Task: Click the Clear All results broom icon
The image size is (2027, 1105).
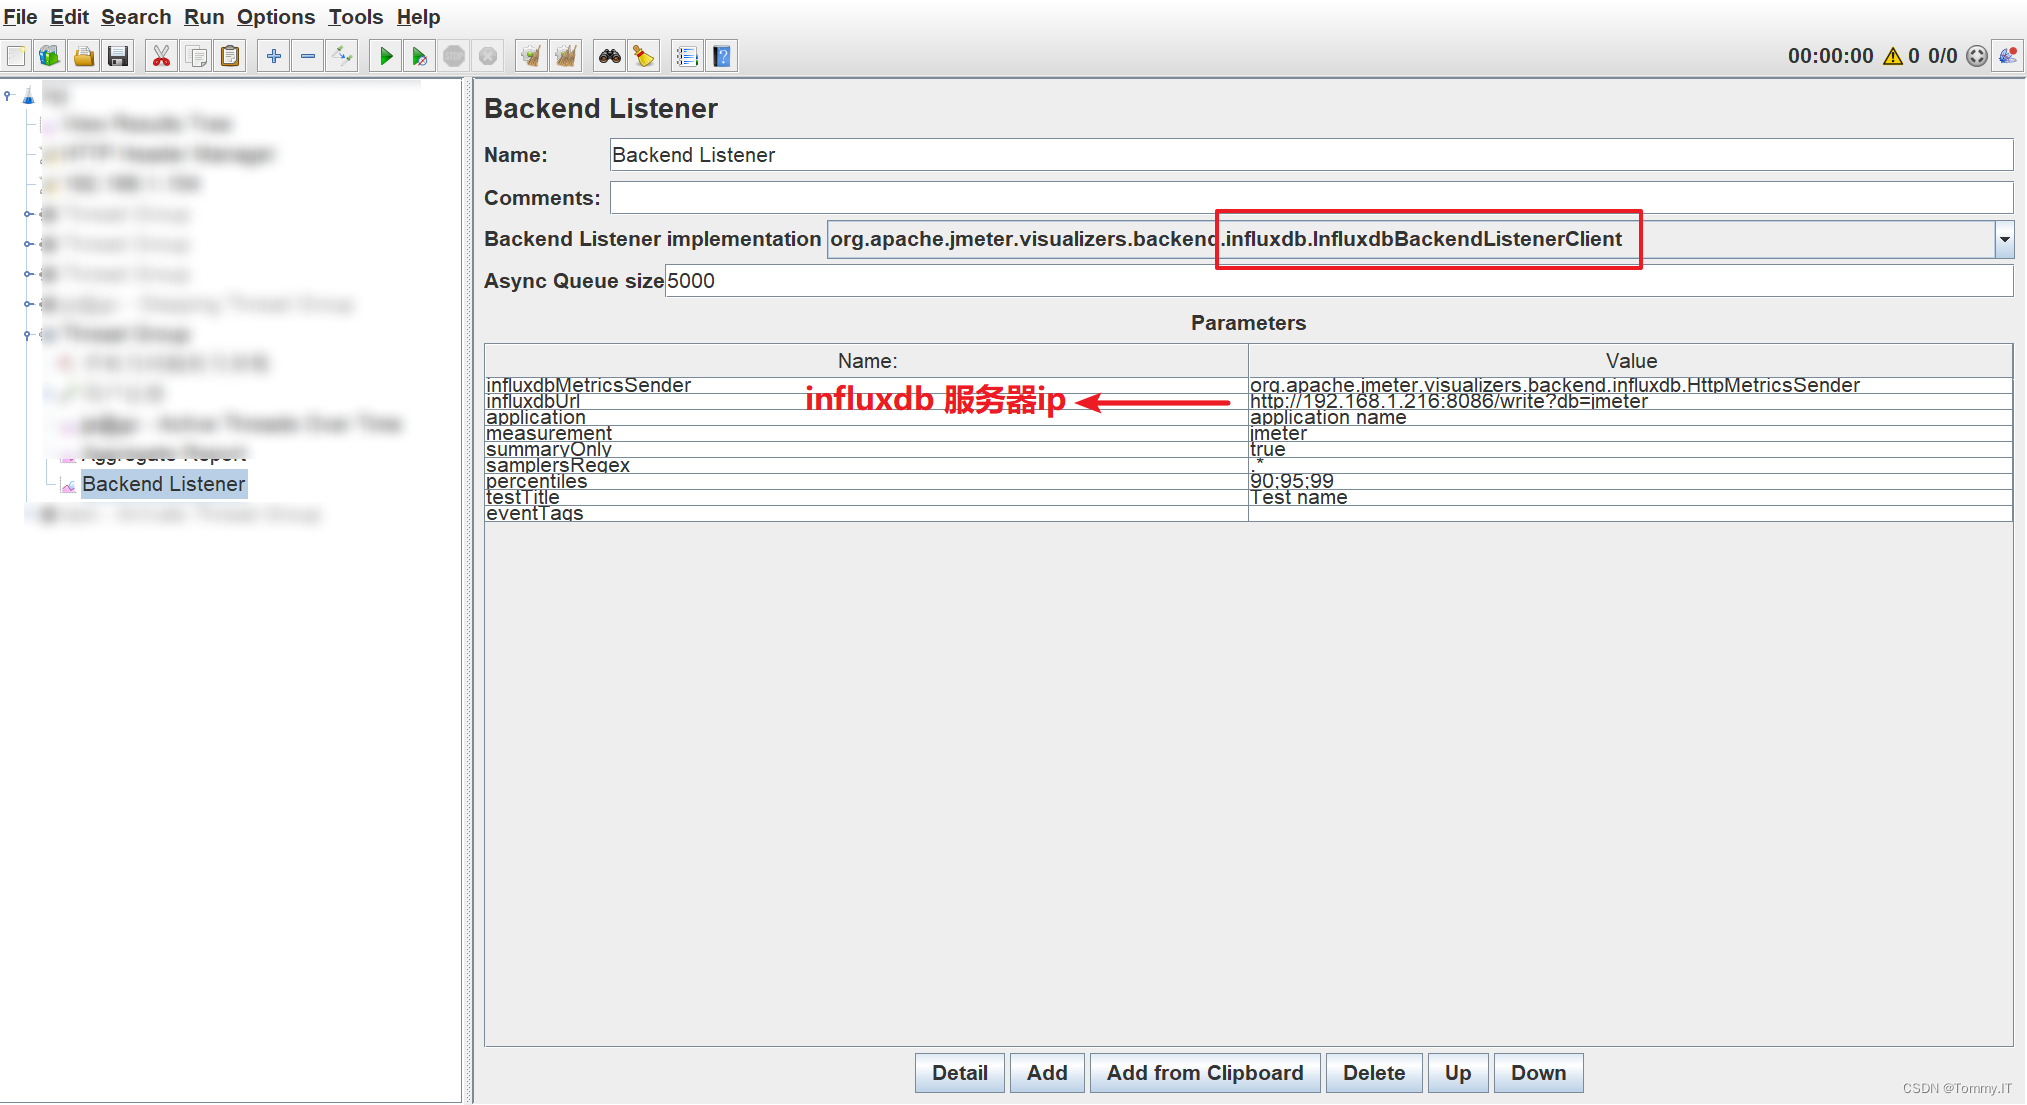Action: pyautogui.click(x=566, y=55)
